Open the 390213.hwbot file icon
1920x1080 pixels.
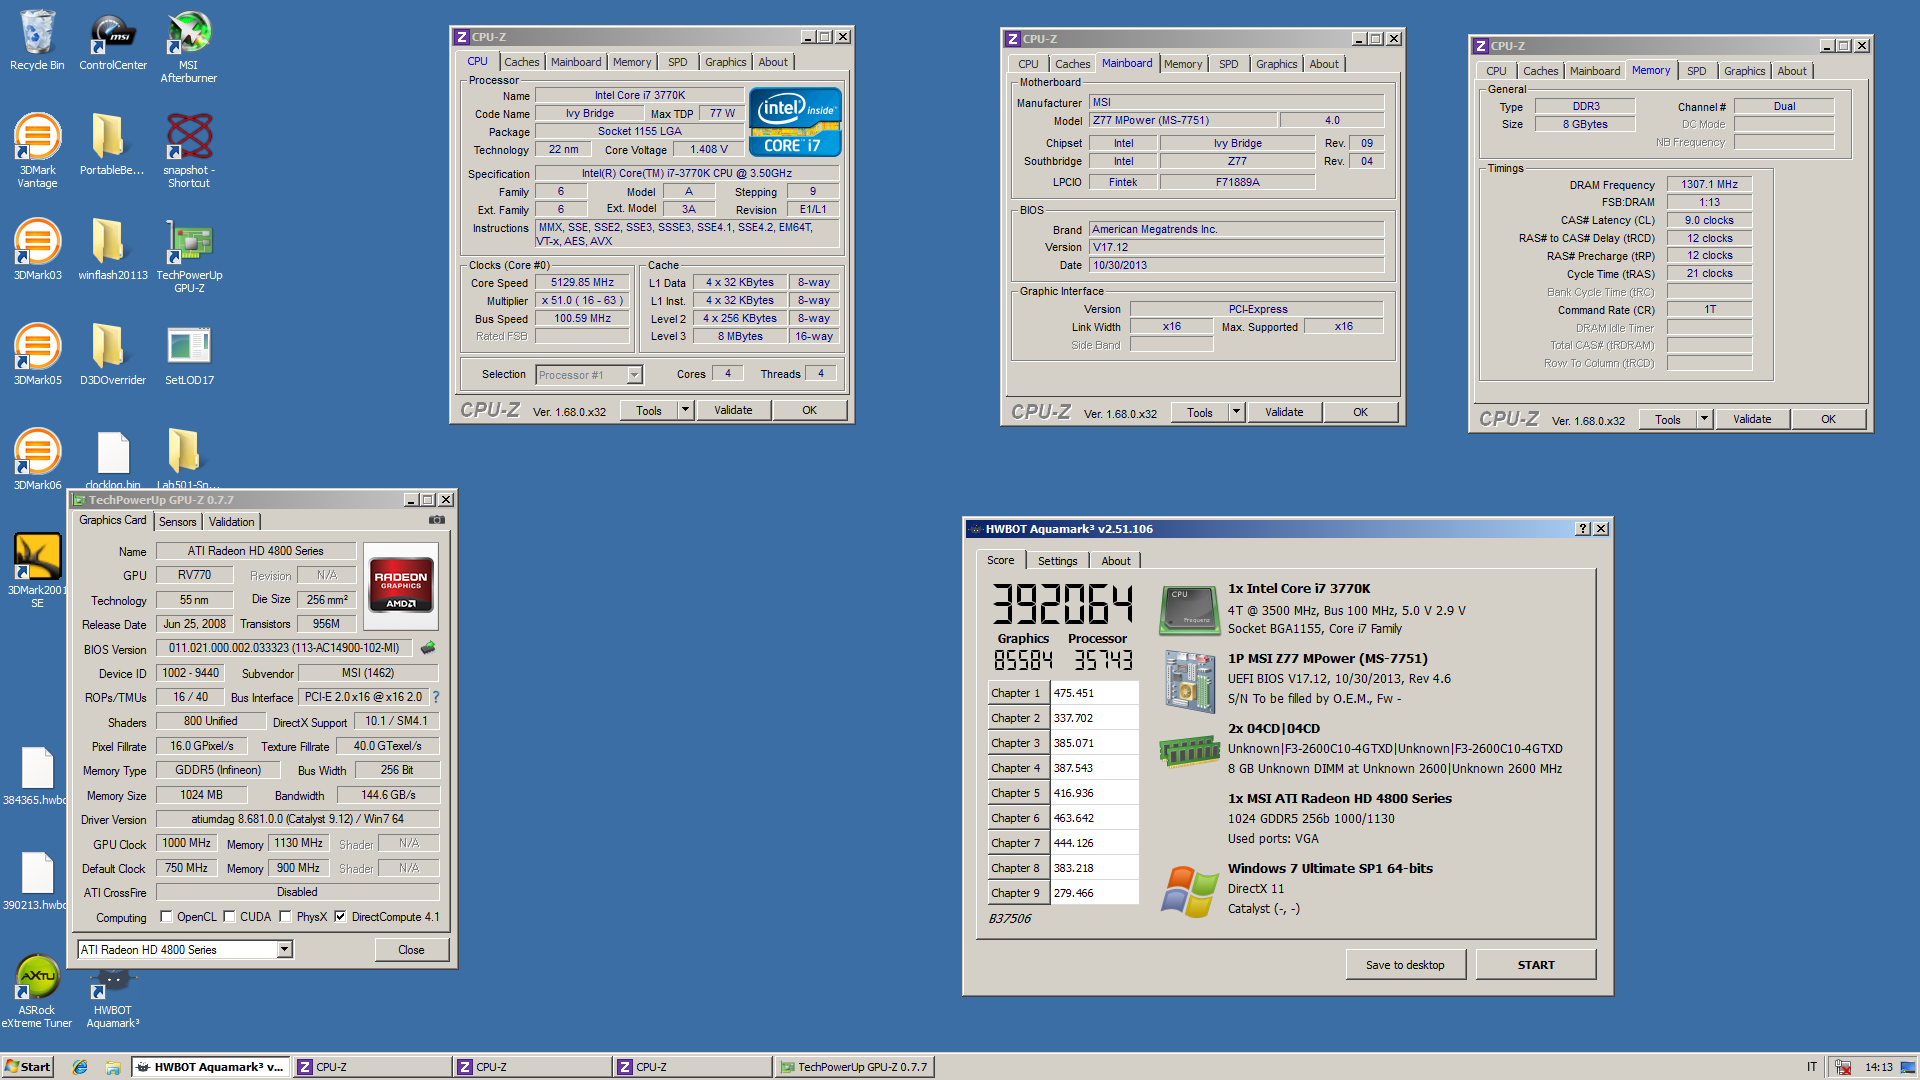coord(37,881)
